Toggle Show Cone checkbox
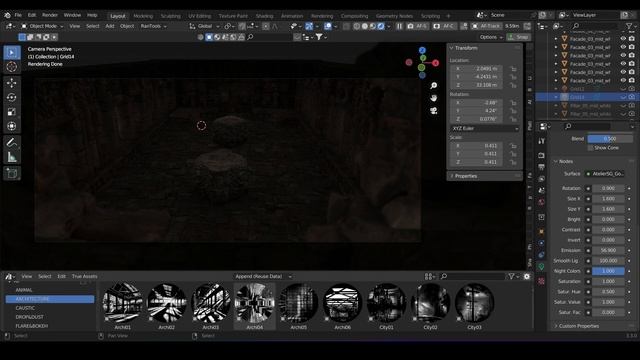 590,148
